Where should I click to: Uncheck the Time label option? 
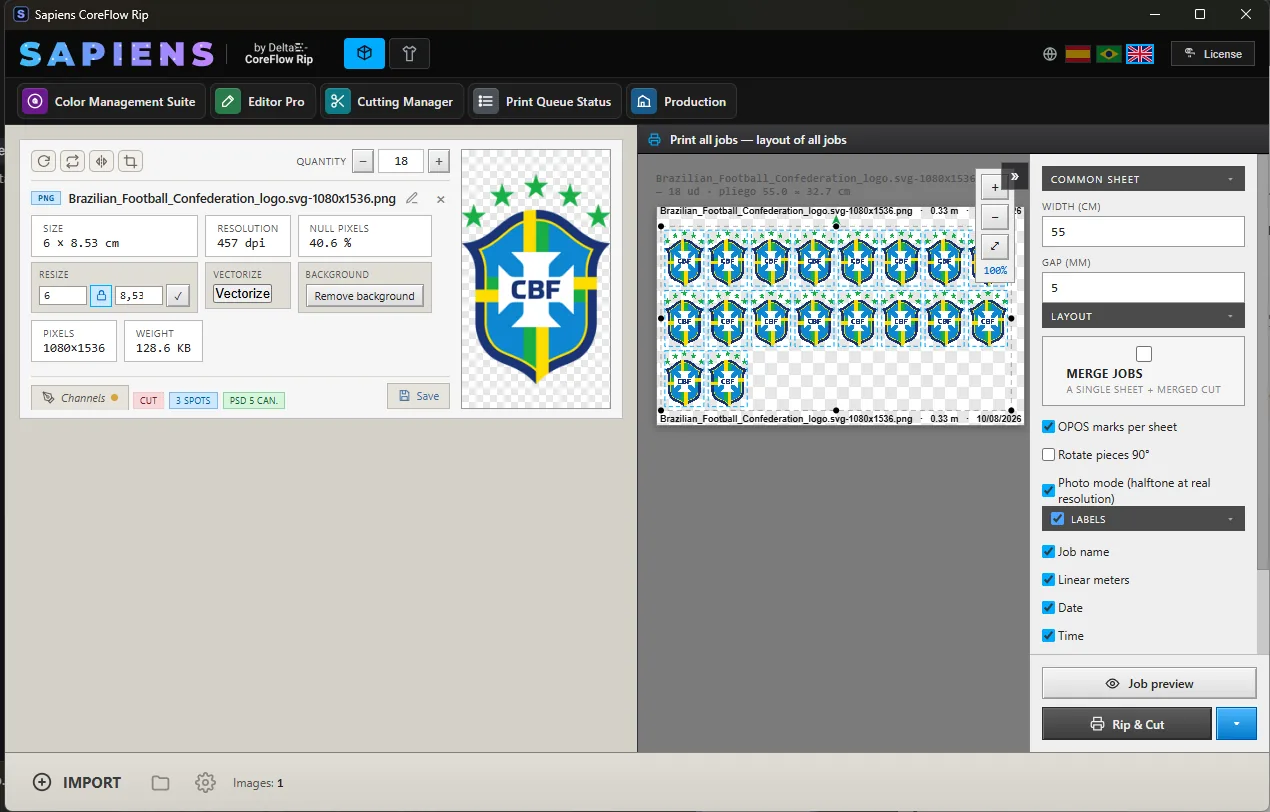1049,636
